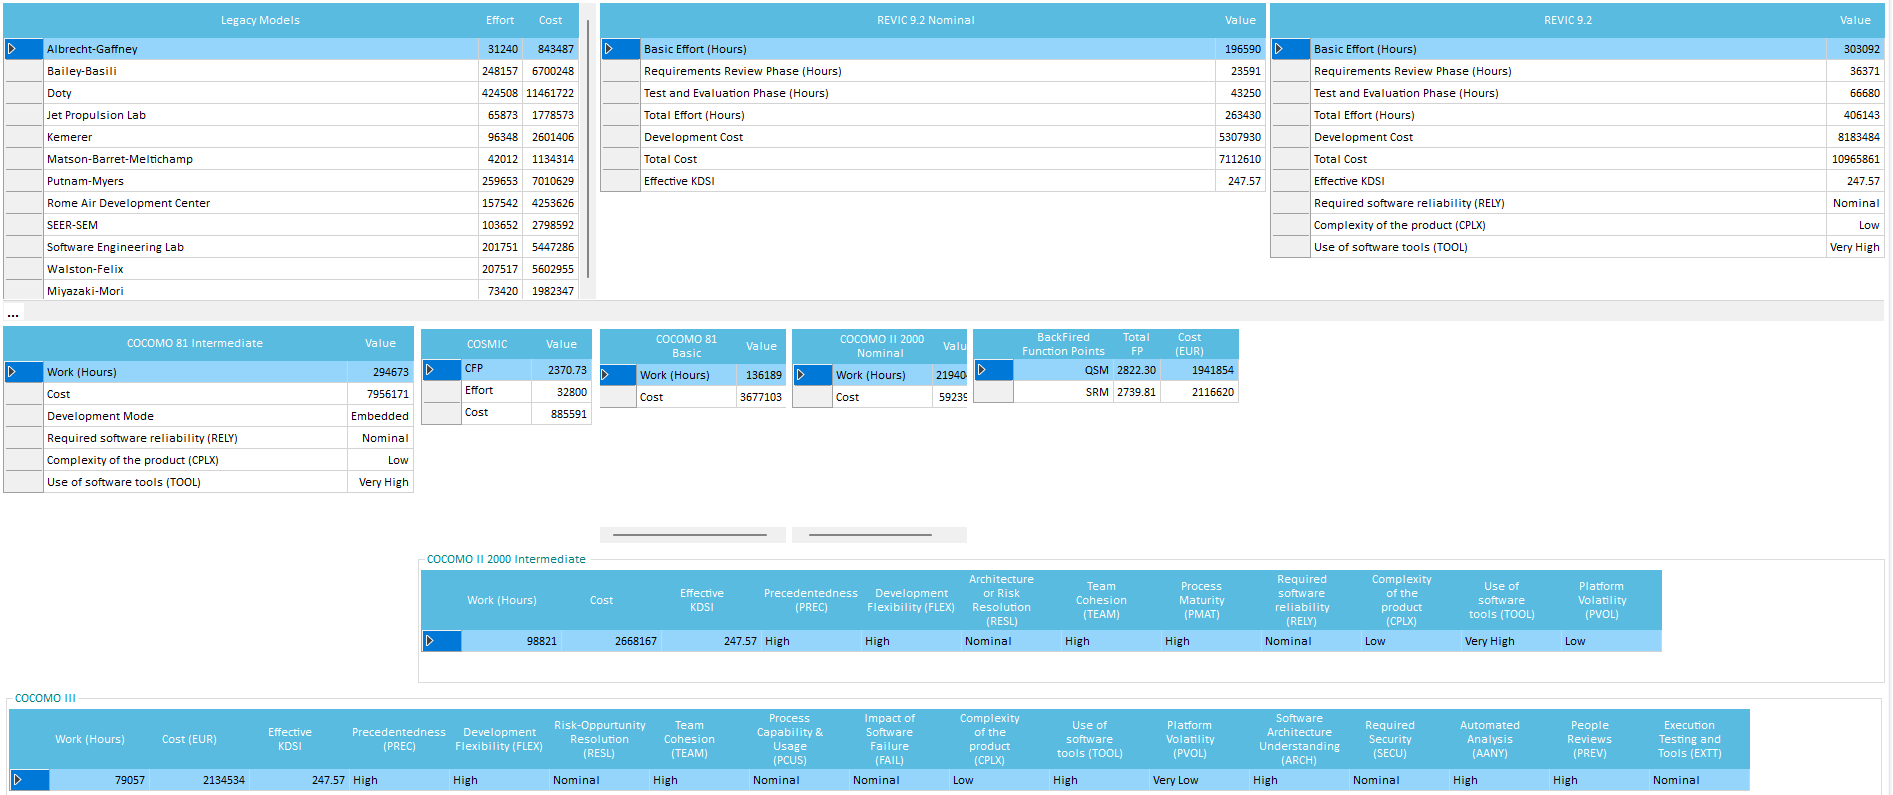Click the row arrow in COCOMO II 2000 Intermediate

point(430,641)
